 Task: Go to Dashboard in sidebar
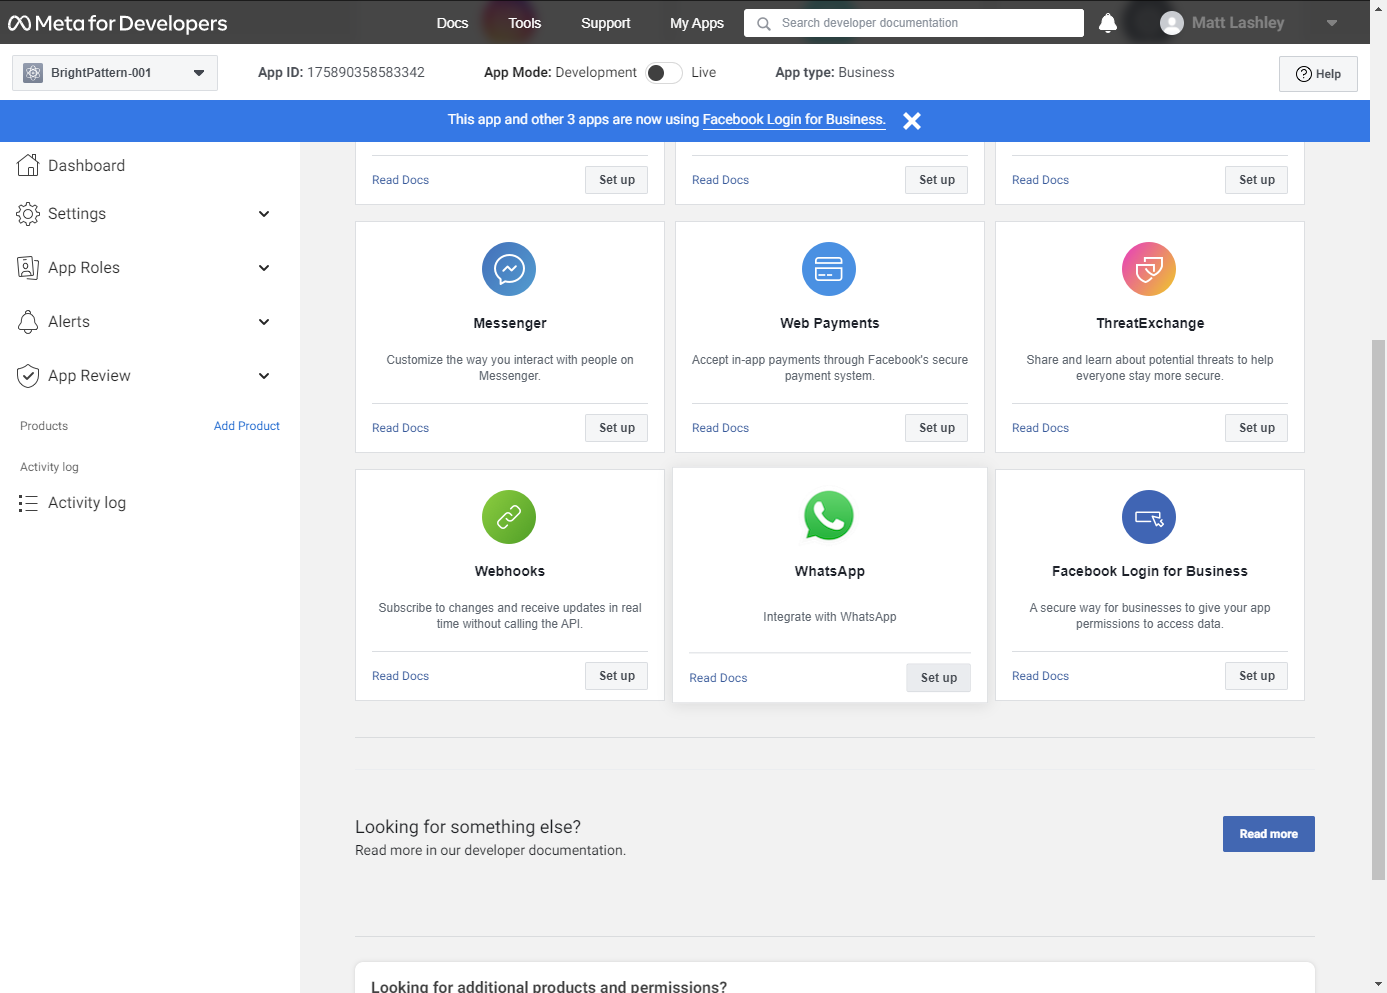[87, 166]
